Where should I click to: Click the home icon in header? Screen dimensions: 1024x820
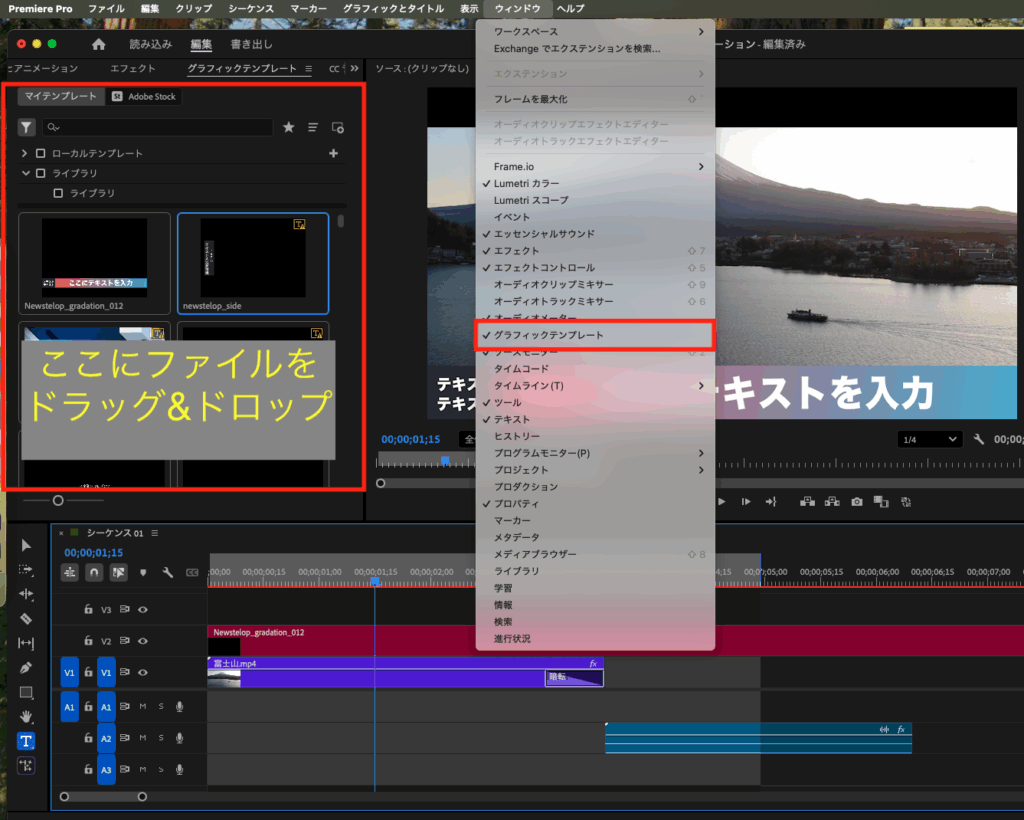[x=98, y=44]
